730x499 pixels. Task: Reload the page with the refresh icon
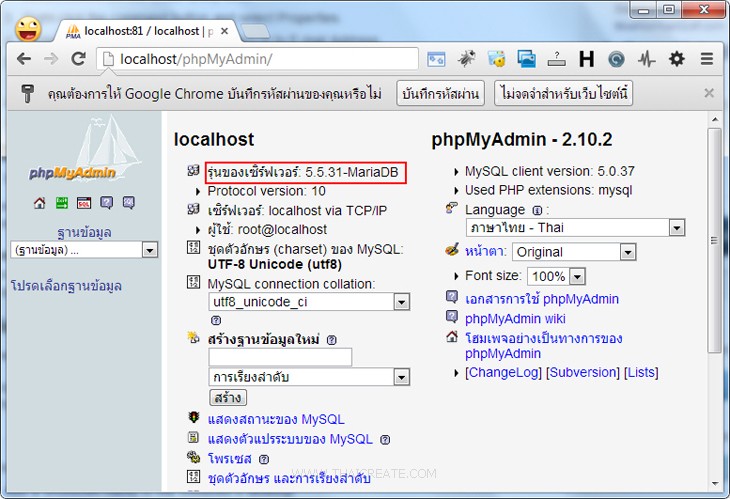78,59
